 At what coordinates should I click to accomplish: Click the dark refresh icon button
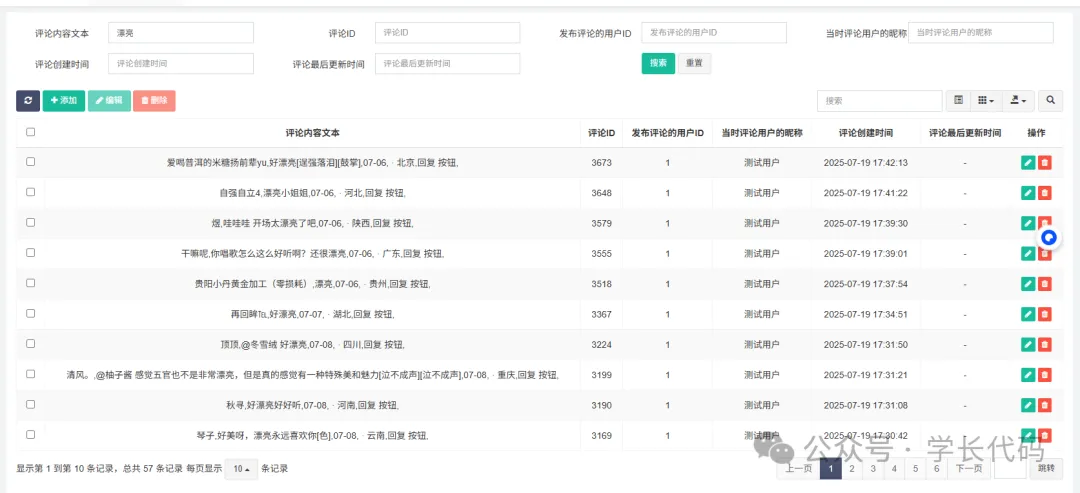click(x=28, y=101)
